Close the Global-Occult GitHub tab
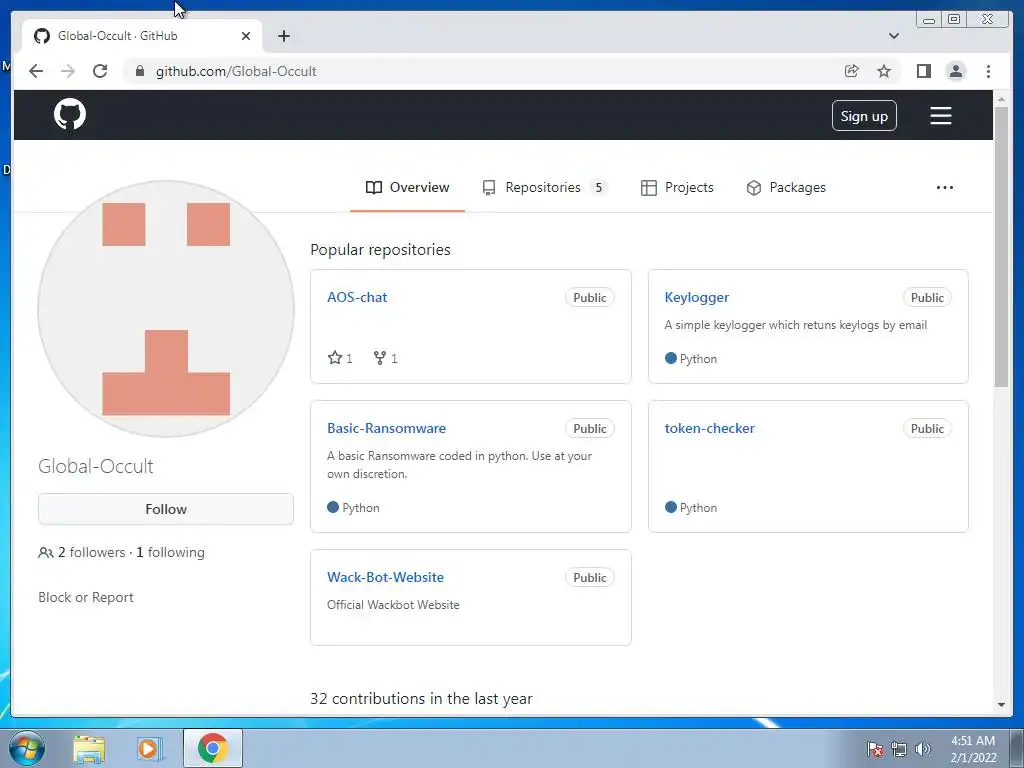The height and width of the screenshot is (768, 1024). 246,36
